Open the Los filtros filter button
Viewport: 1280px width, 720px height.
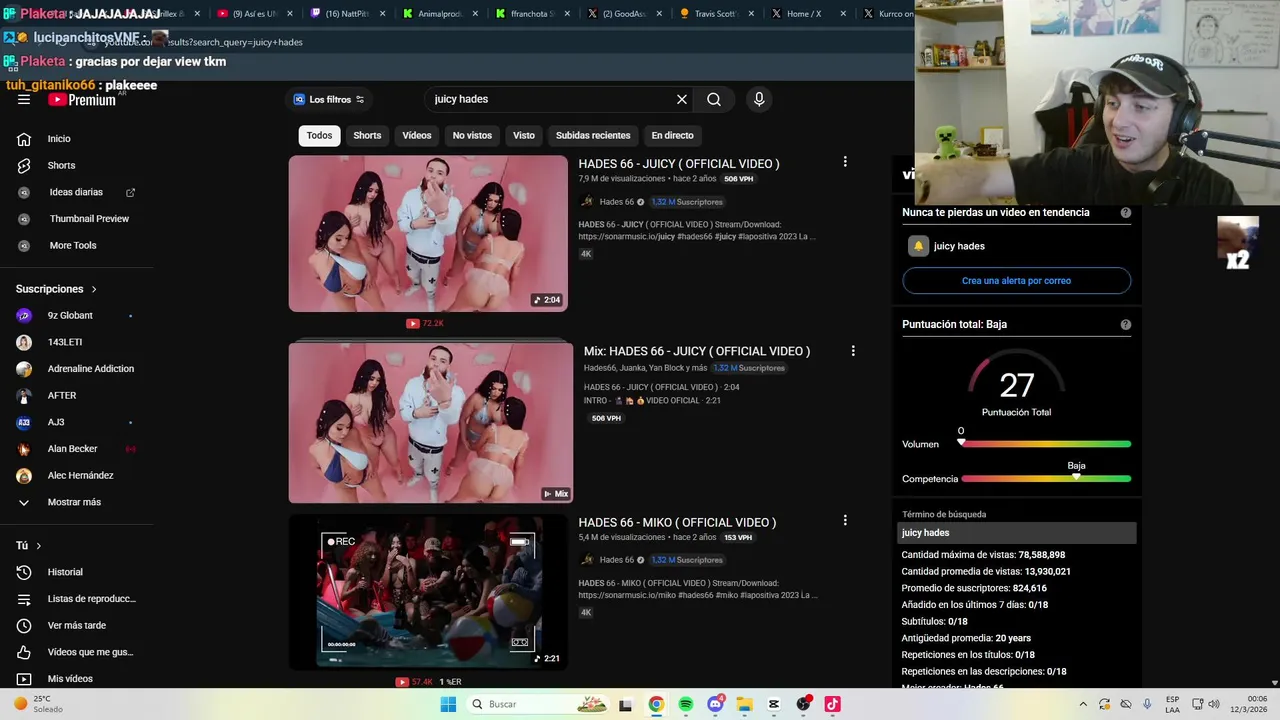(x=328, y=99)
